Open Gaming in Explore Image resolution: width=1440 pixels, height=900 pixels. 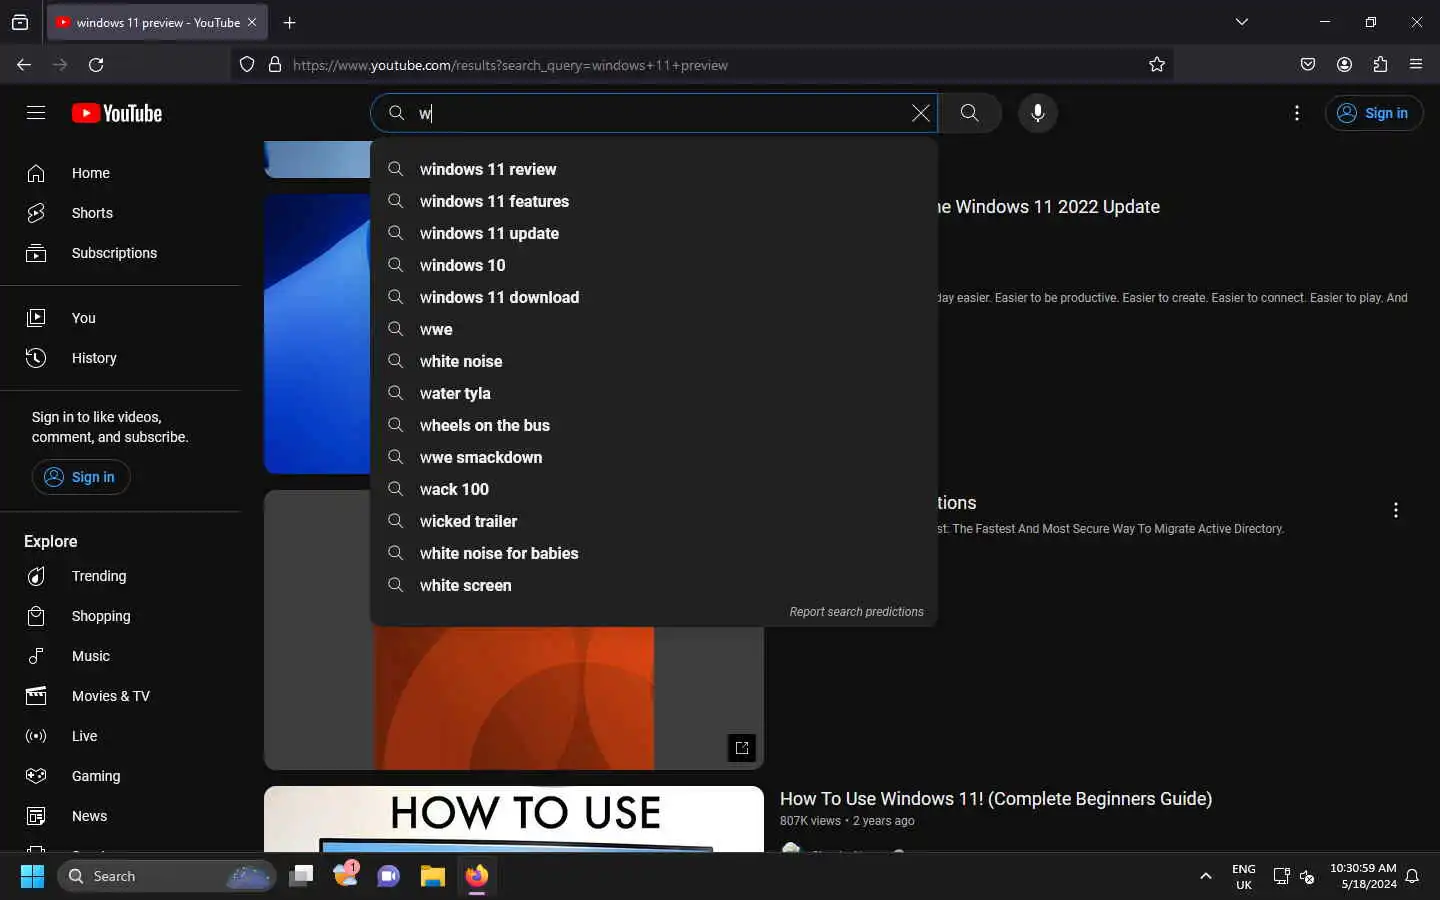click(120, 776)
